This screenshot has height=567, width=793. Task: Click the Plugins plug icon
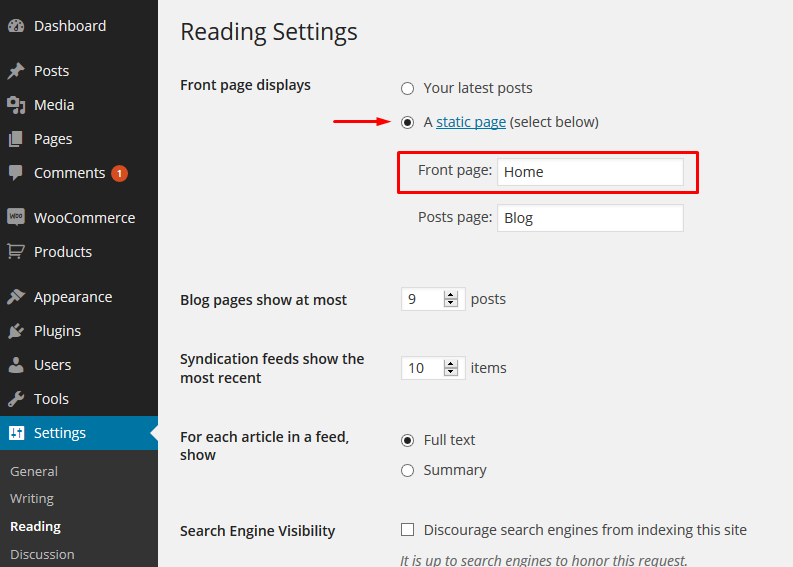coord(16,331)
